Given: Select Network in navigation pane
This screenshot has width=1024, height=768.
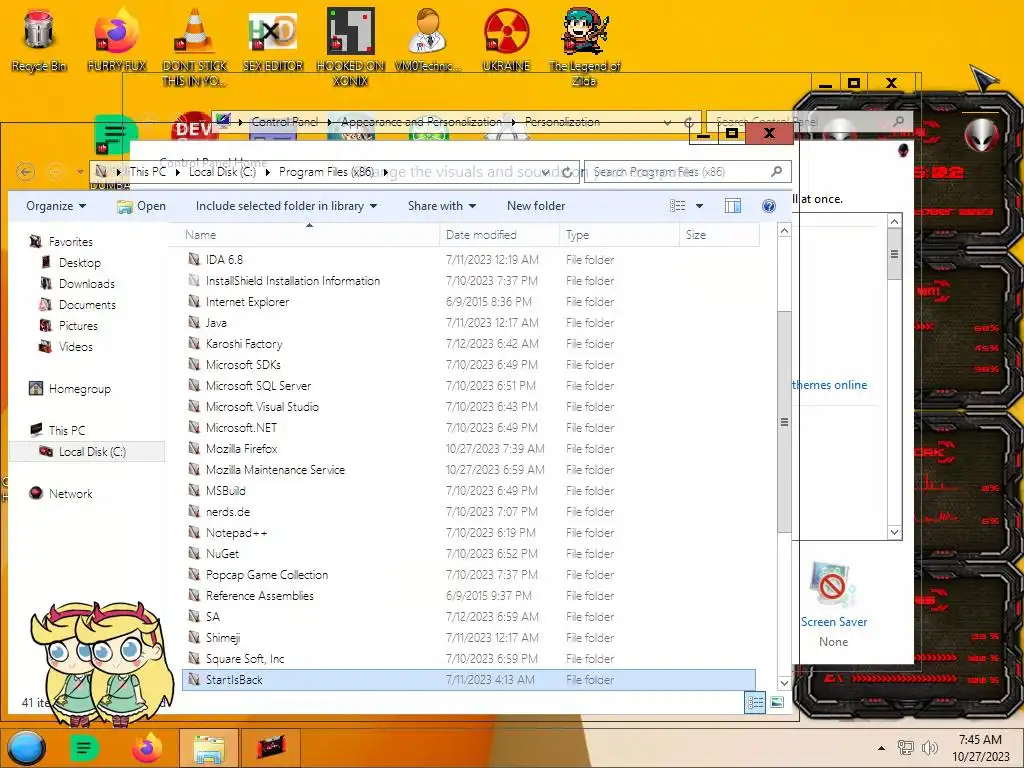Looking at the screenshot, I should pyautogui.click(x=71, y=494).
